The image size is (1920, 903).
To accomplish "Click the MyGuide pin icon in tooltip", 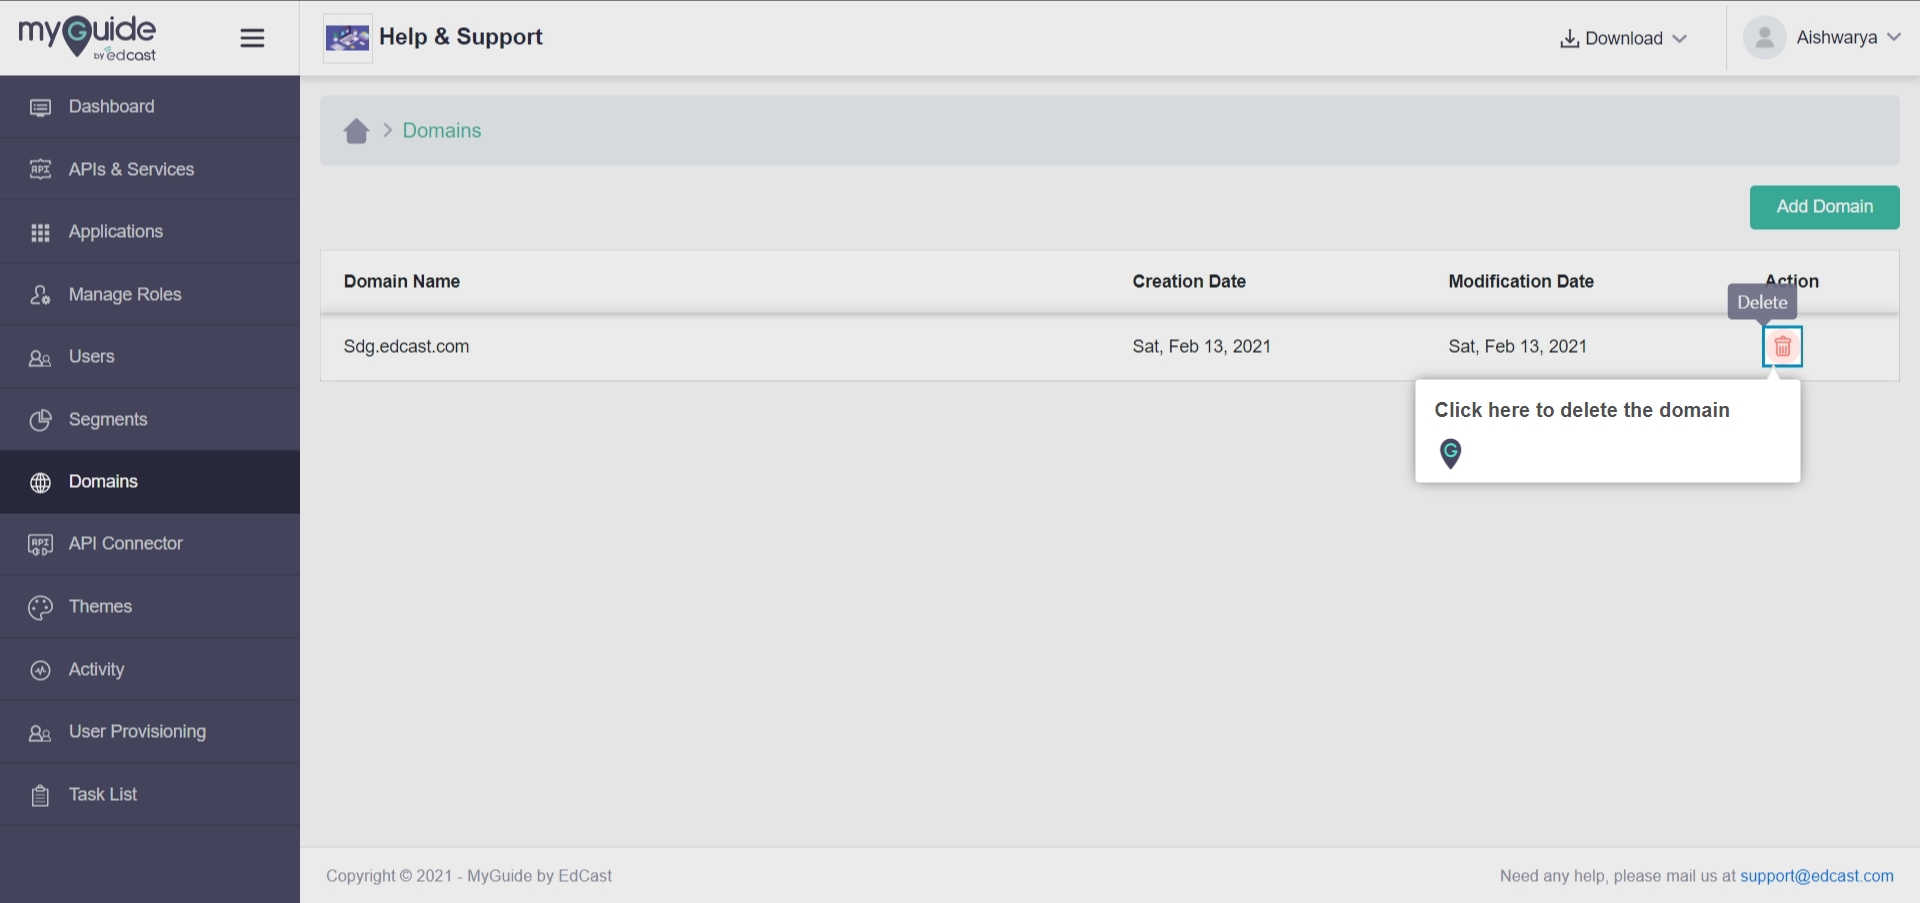I will [1450, 453].
